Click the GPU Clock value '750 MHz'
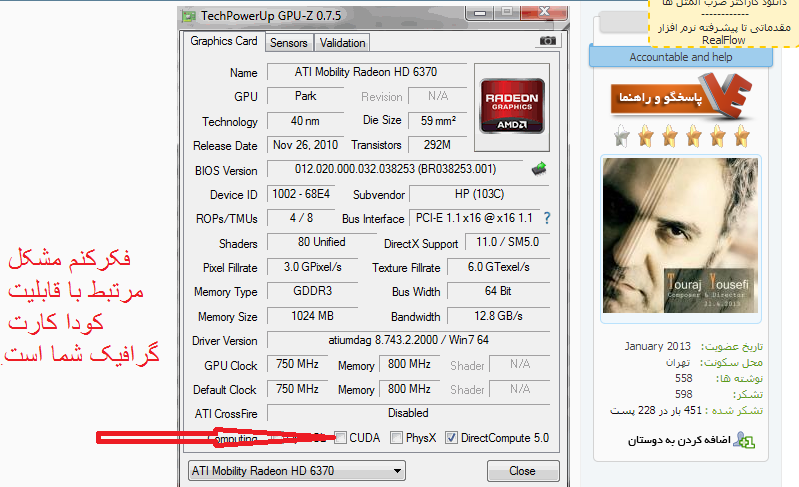Image resolution: width=799 pixels, height=487 pixels. 298,364
